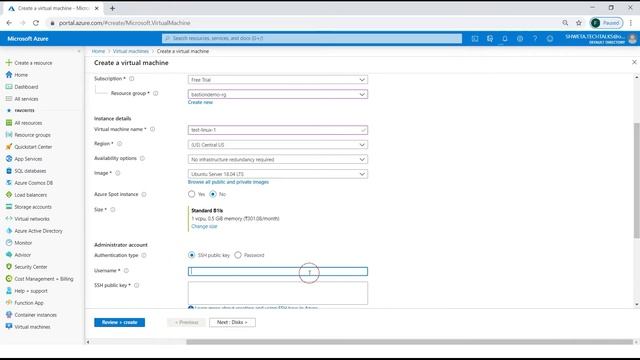Close the Create a virtual machine blade
This screenshot has height=360, width=640.
tap(634, 62)
